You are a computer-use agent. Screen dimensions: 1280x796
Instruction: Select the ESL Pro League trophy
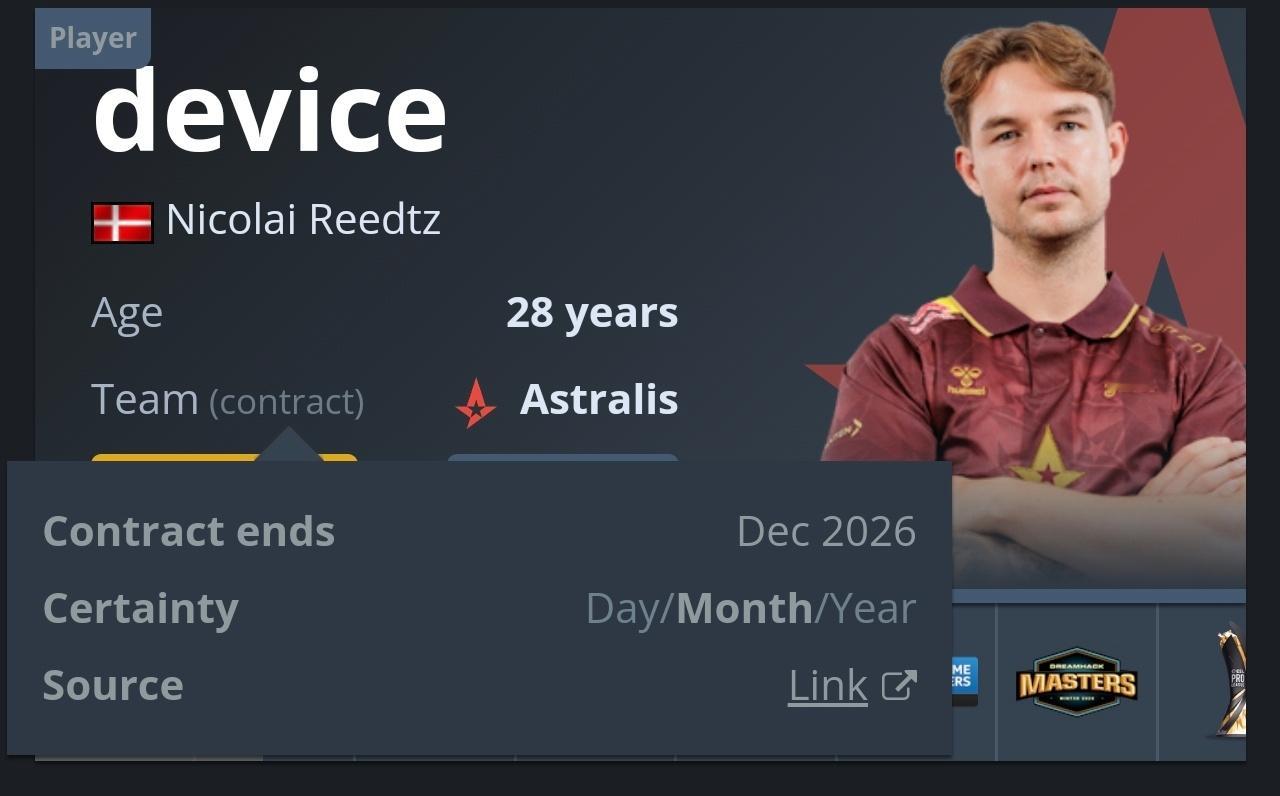1231,682
